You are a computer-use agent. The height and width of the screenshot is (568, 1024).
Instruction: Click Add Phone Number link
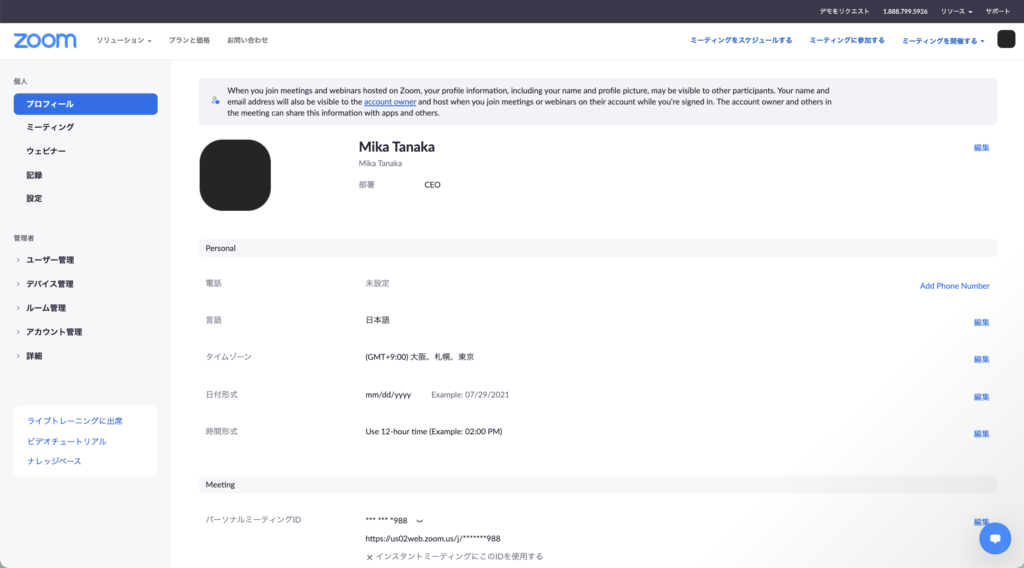(x=954, y=286)
